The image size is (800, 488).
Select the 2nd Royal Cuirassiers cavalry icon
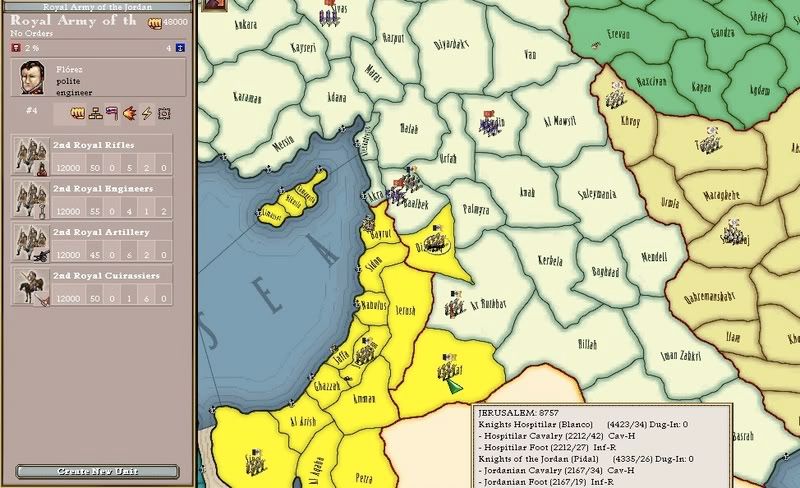tap(31, 286)
